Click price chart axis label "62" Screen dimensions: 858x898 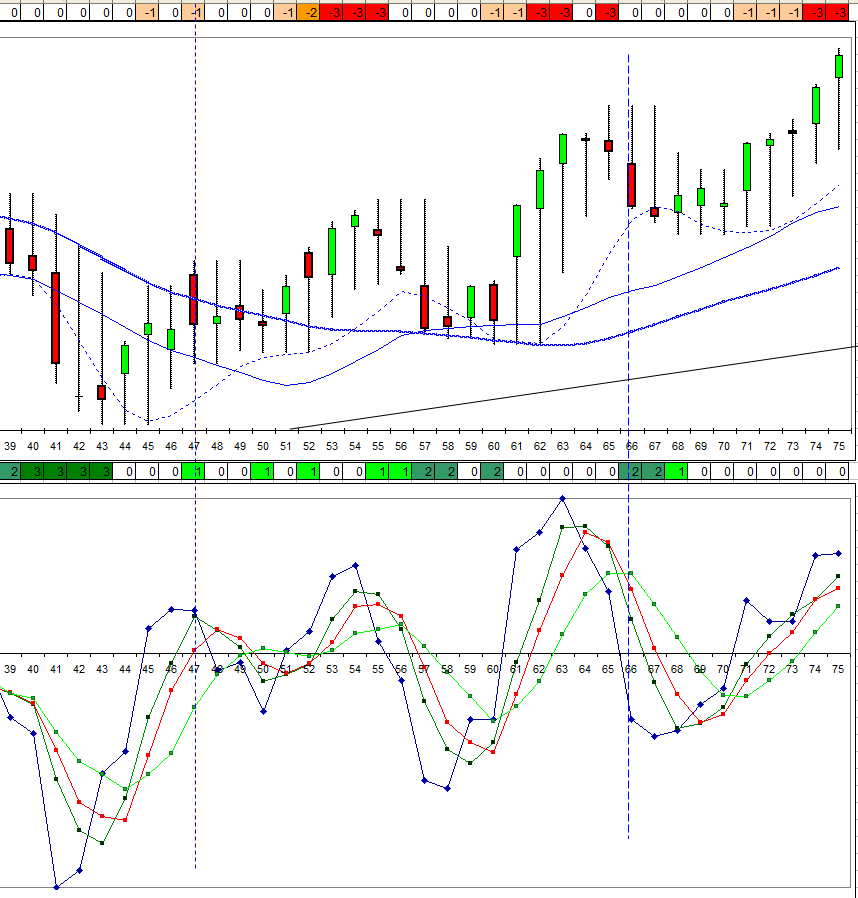tap(540, 446)
